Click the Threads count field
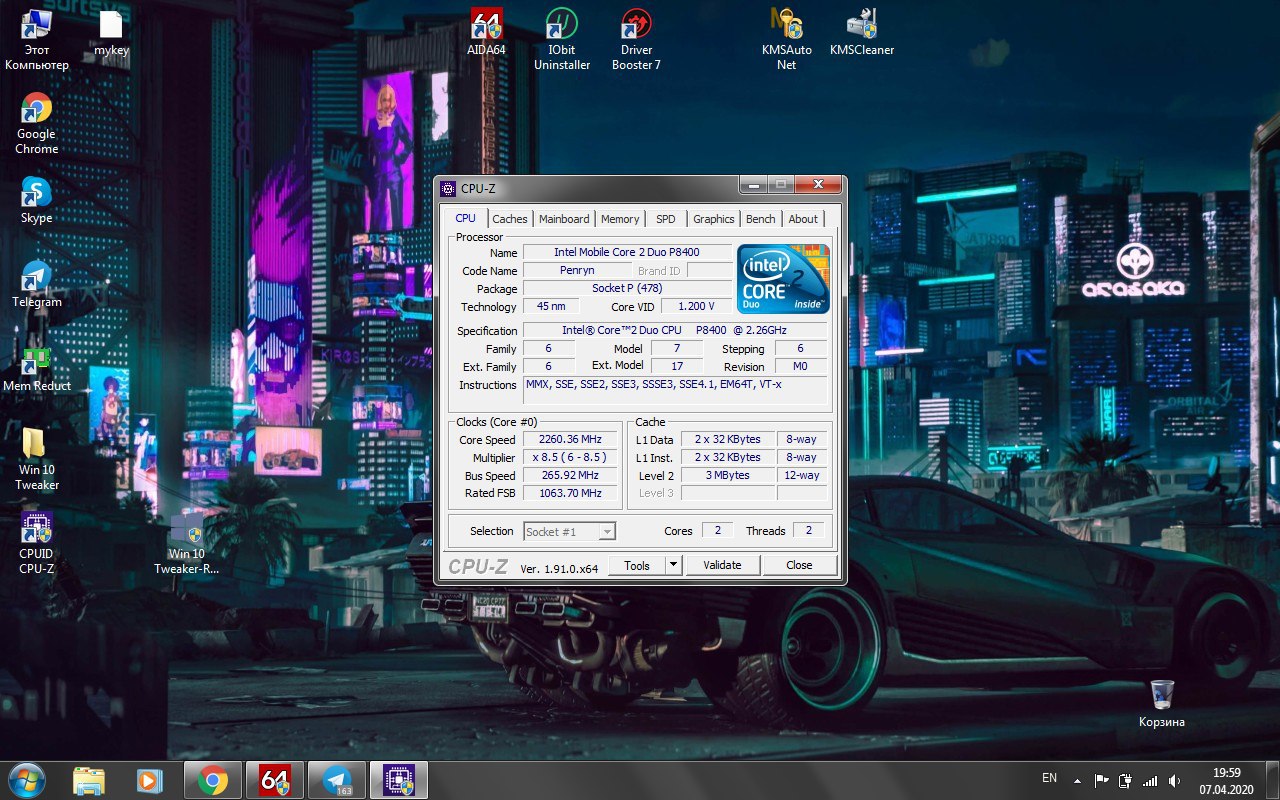1280x800 pixels. [809, 530]
